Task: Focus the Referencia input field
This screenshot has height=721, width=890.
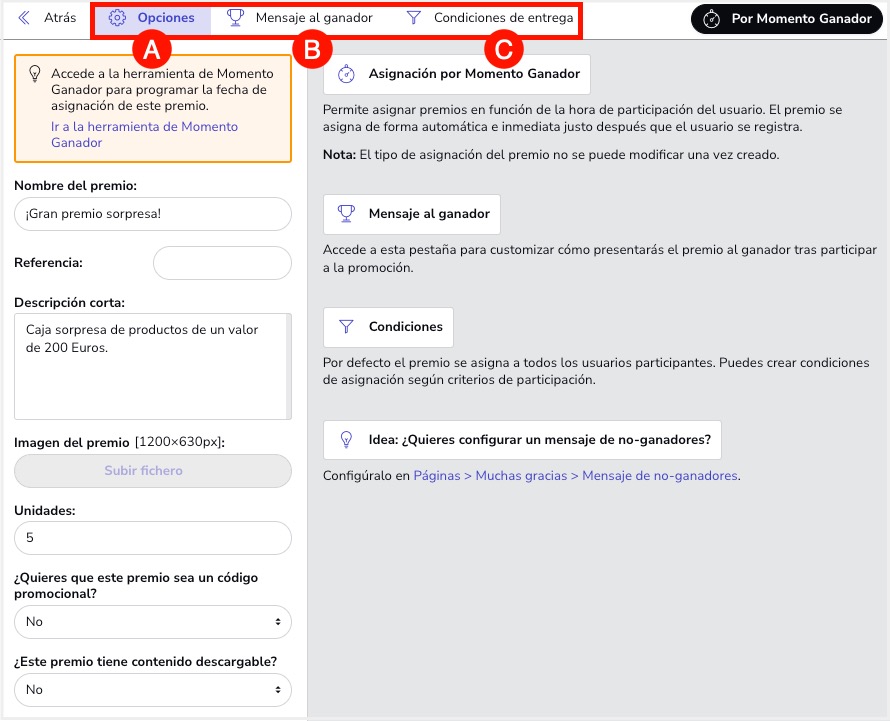Action: pos(221,263)
